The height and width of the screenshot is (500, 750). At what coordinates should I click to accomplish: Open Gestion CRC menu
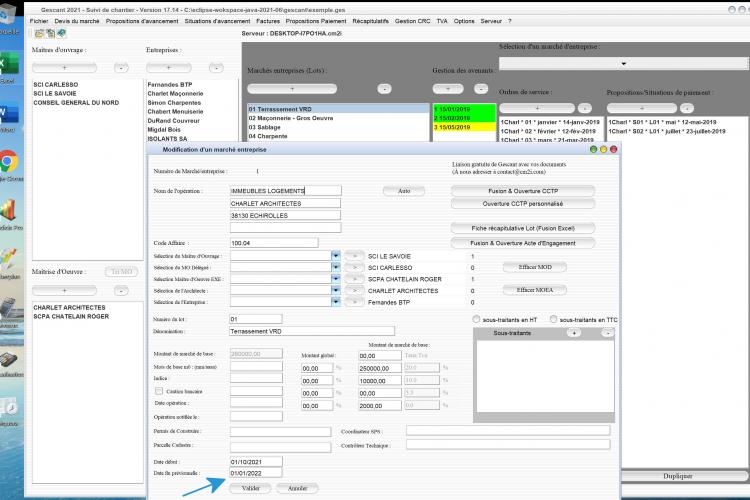click(x=412, y=21)
